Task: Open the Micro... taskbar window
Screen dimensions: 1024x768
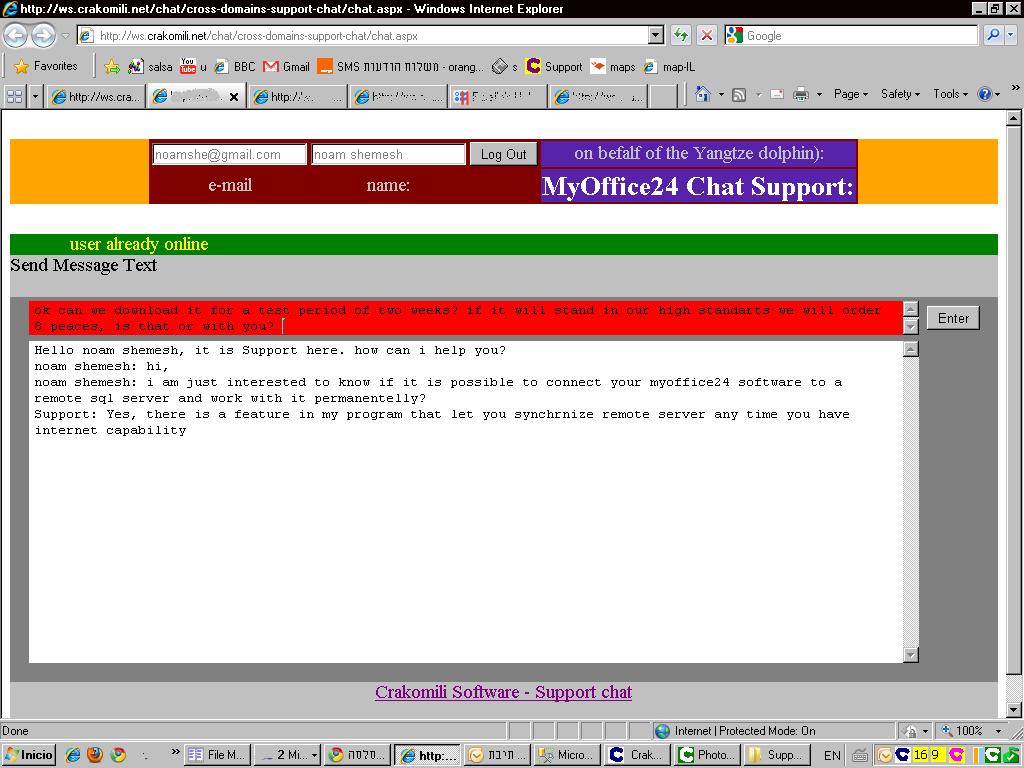Action: click(567, 755)
